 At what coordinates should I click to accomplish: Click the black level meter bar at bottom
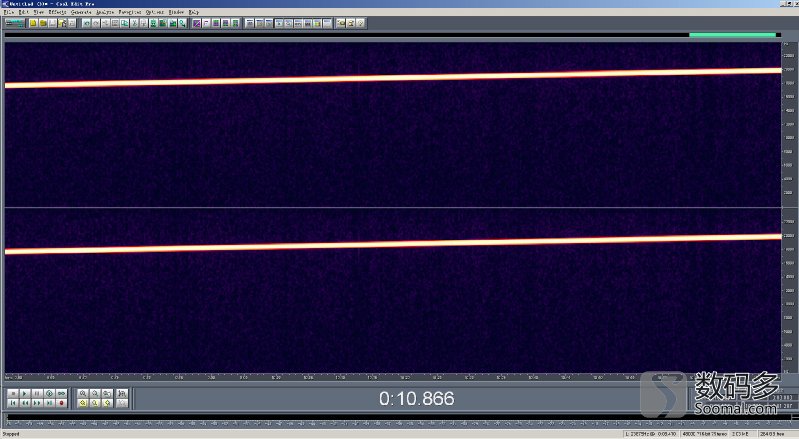[397, 417]
